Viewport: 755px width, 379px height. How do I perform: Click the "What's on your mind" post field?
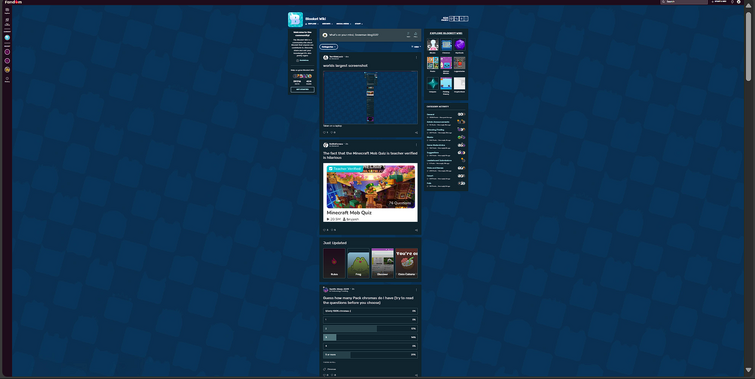[x=364, y=35]
